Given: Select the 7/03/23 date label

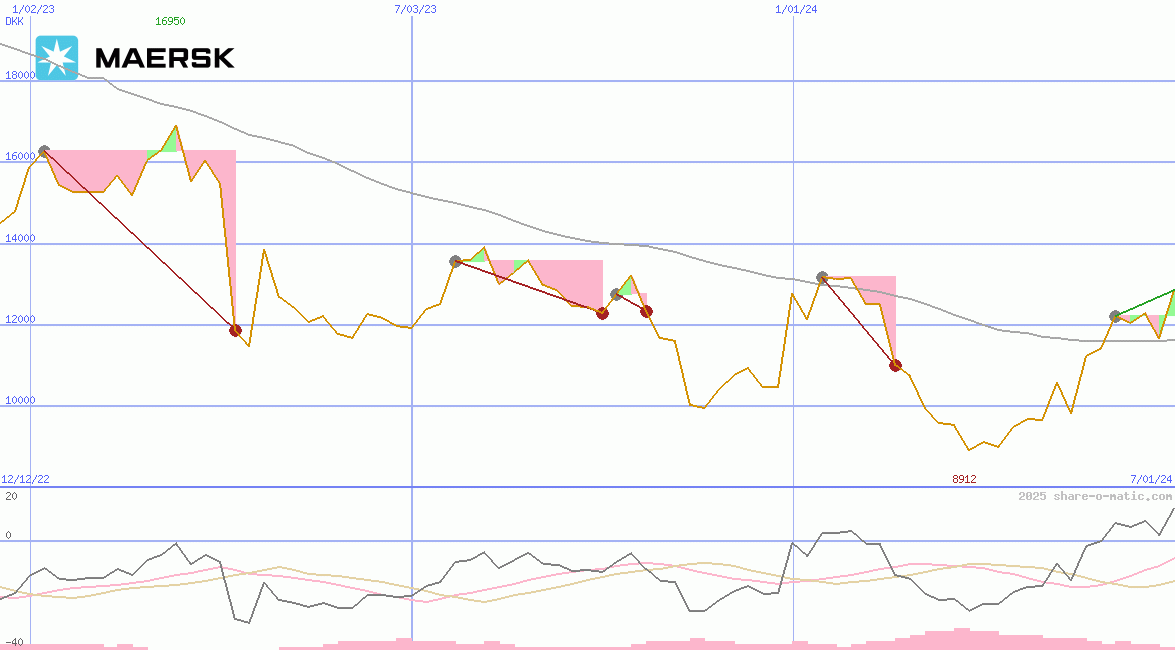Looking at the screenshot, I should (416, 8).
